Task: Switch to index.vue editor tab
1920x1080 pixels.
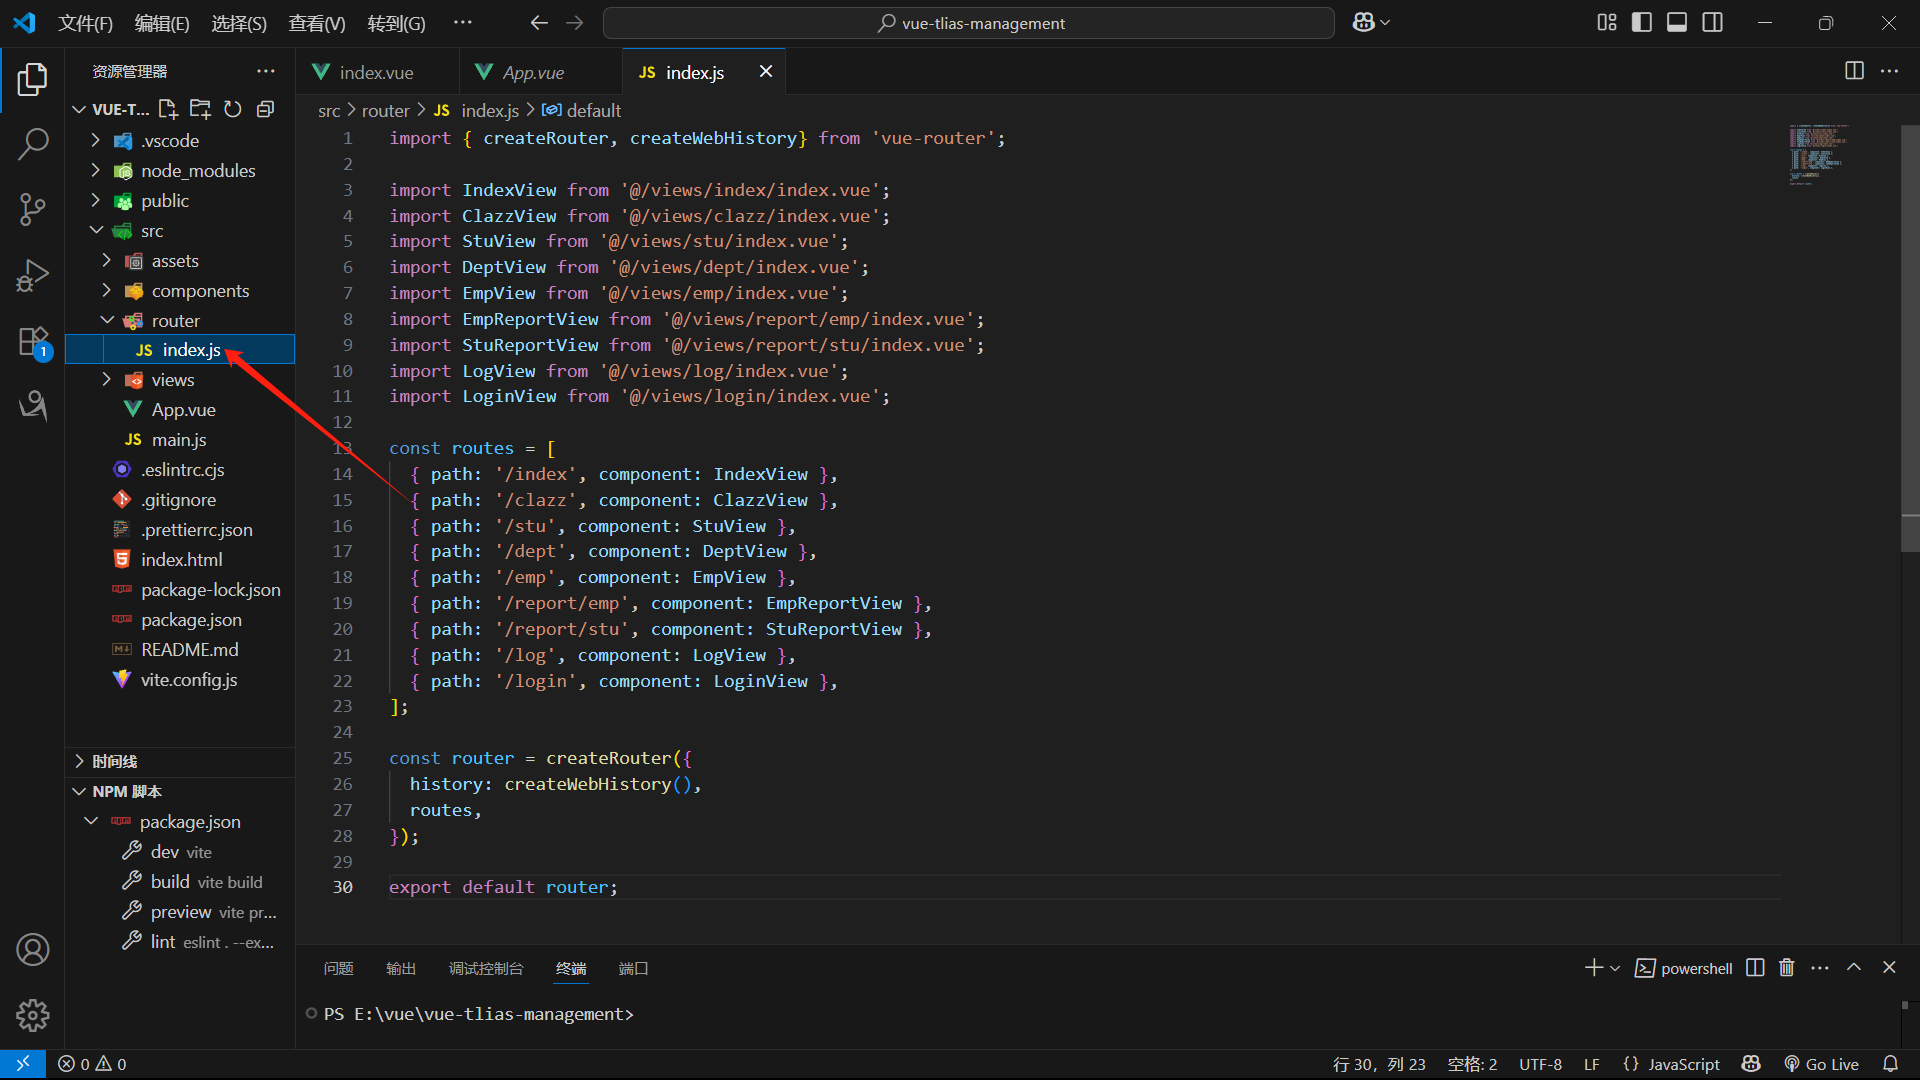Action: (377, 72)
